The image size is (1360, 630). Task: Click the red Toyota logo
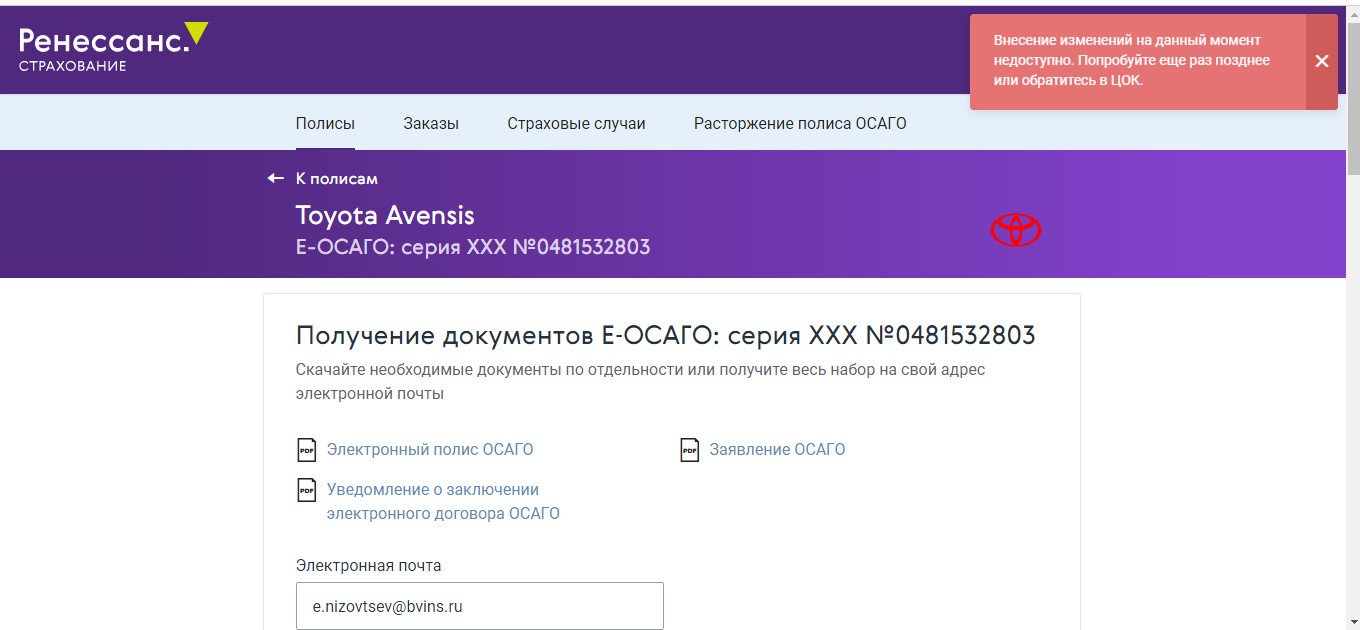point(1015,230)
